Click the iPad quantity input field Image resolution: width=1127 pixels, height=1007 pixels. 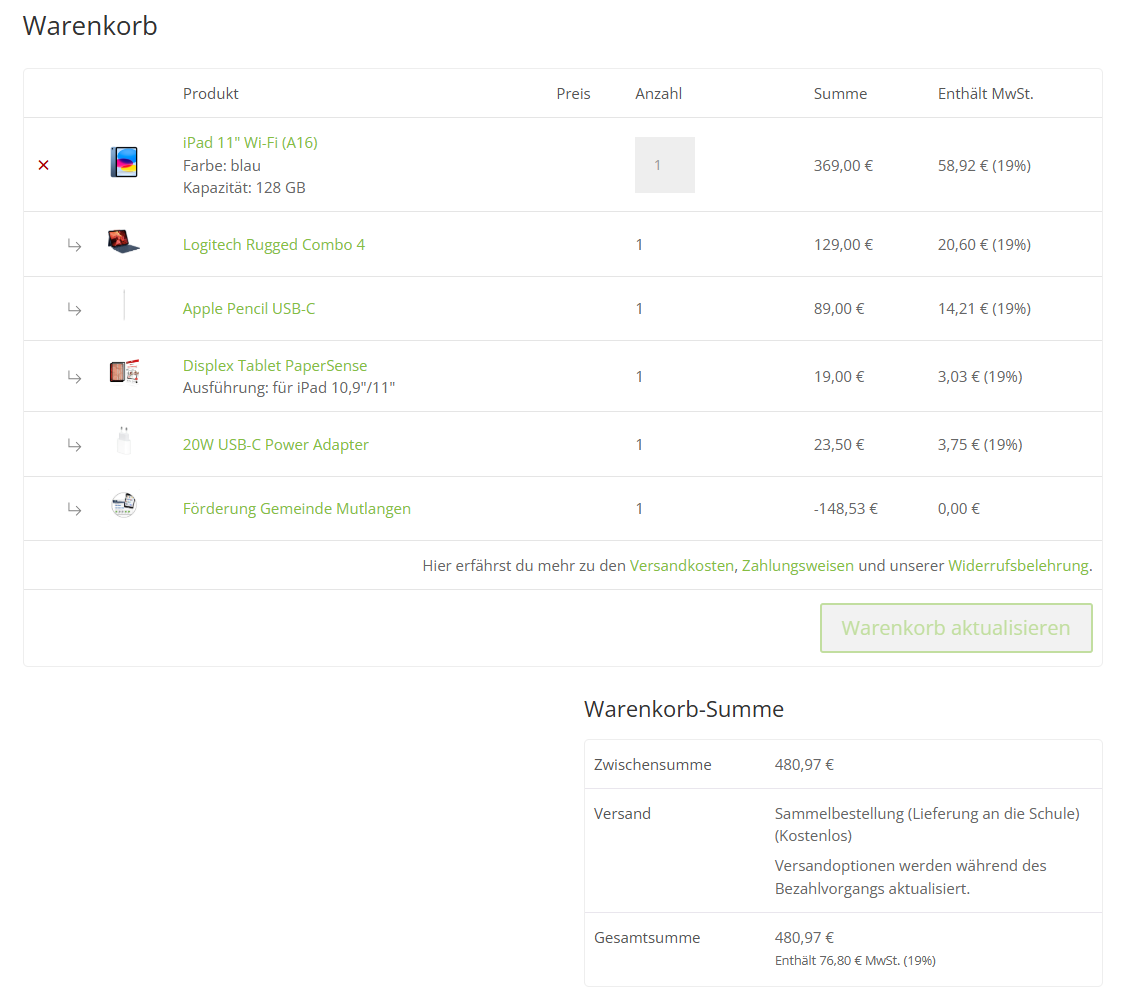click(665, 165)
